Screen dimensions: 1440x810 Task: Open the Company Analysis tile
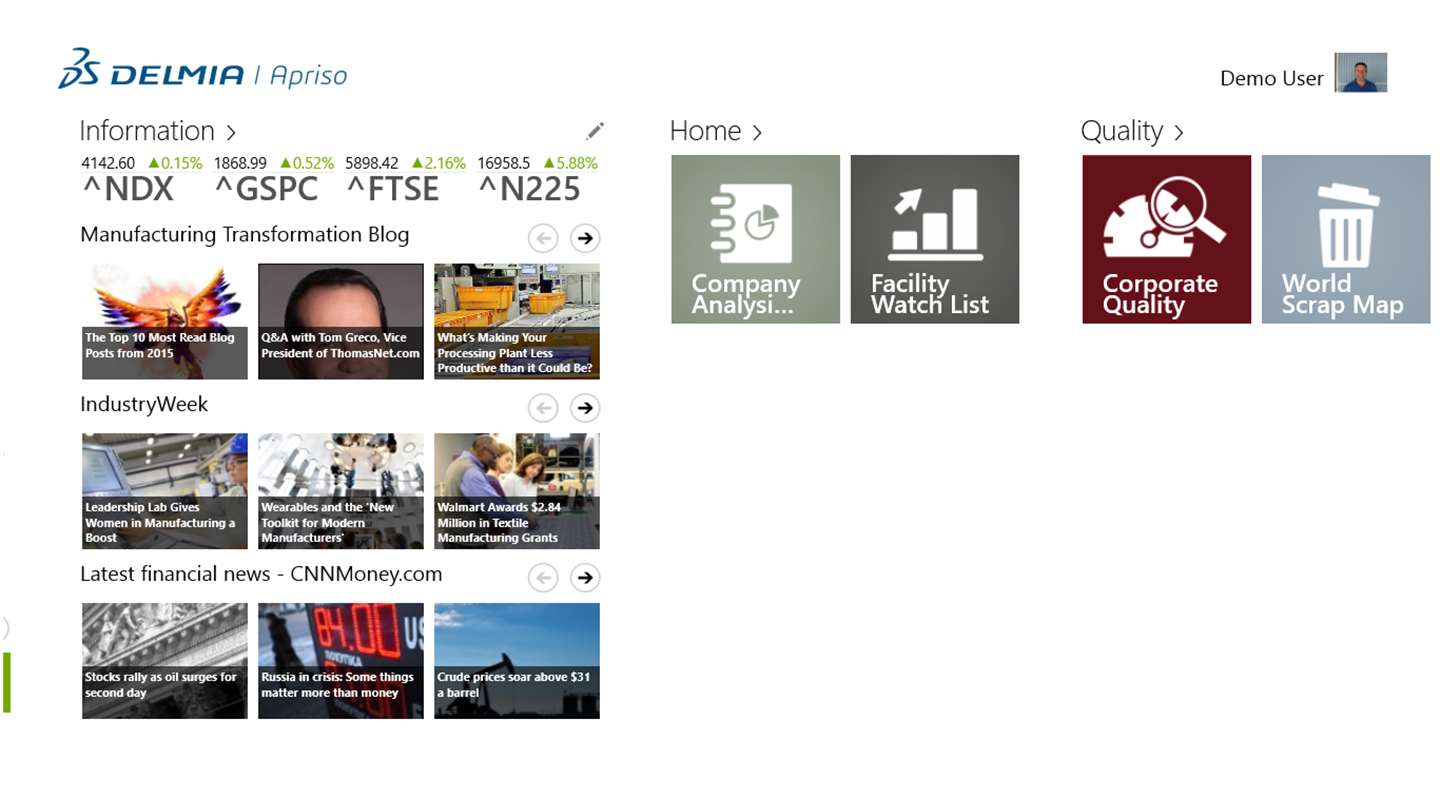755,239
